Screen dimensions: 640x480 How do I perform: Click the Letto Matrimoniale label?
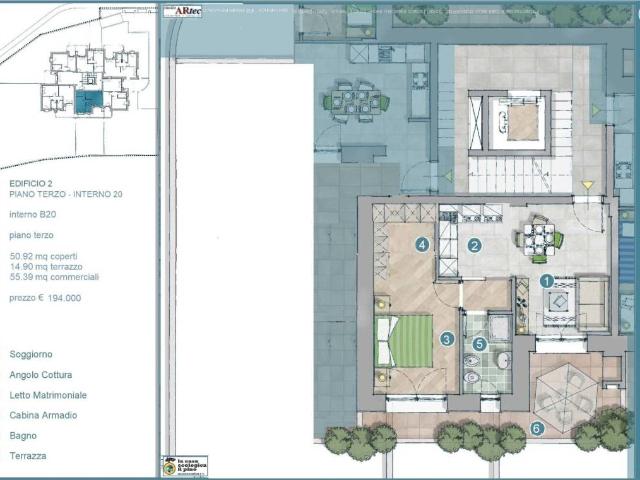tap(48, 395)
